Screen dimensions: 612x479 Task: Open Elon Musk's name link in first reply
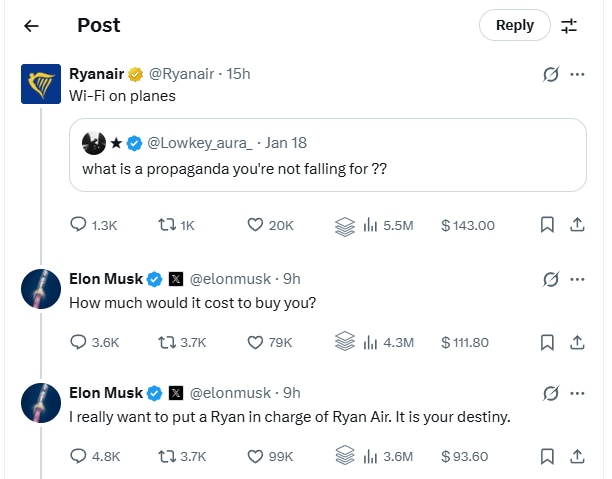tap(106, 279)
